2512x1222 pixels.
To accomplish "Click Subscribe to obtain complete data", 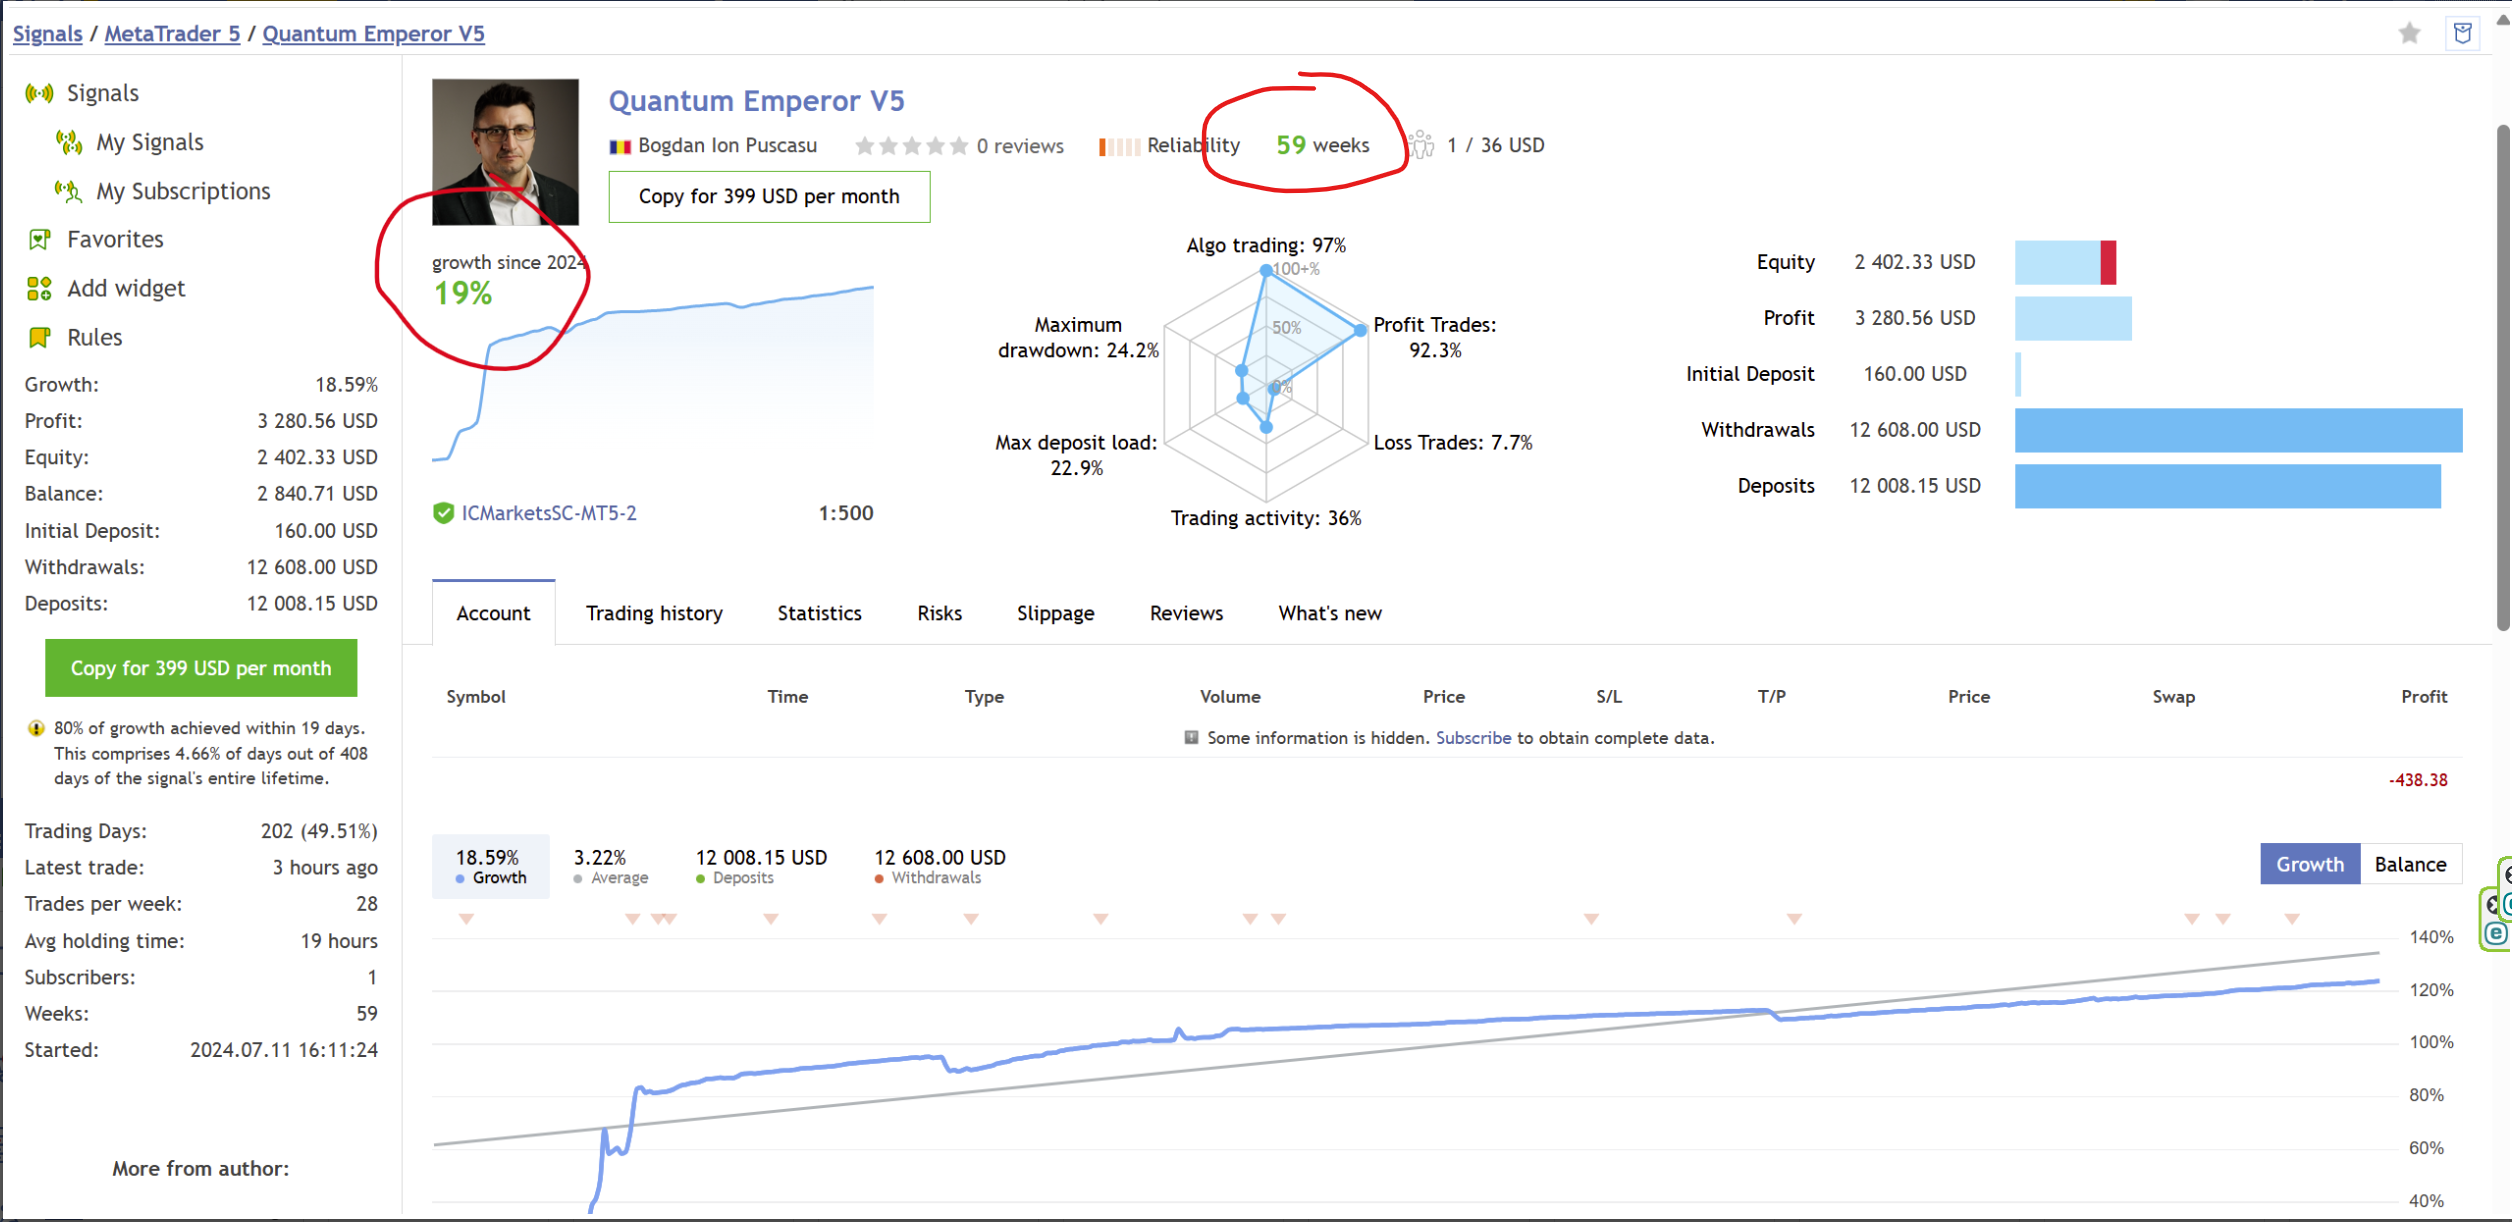I will click(1473, 738).
